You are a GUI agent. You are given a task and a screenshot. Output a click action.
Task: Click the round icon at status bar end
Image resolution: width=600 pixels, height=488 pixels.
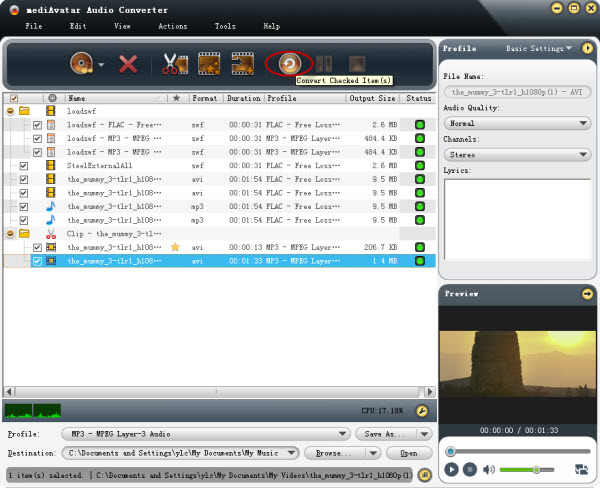pos(424,475)
